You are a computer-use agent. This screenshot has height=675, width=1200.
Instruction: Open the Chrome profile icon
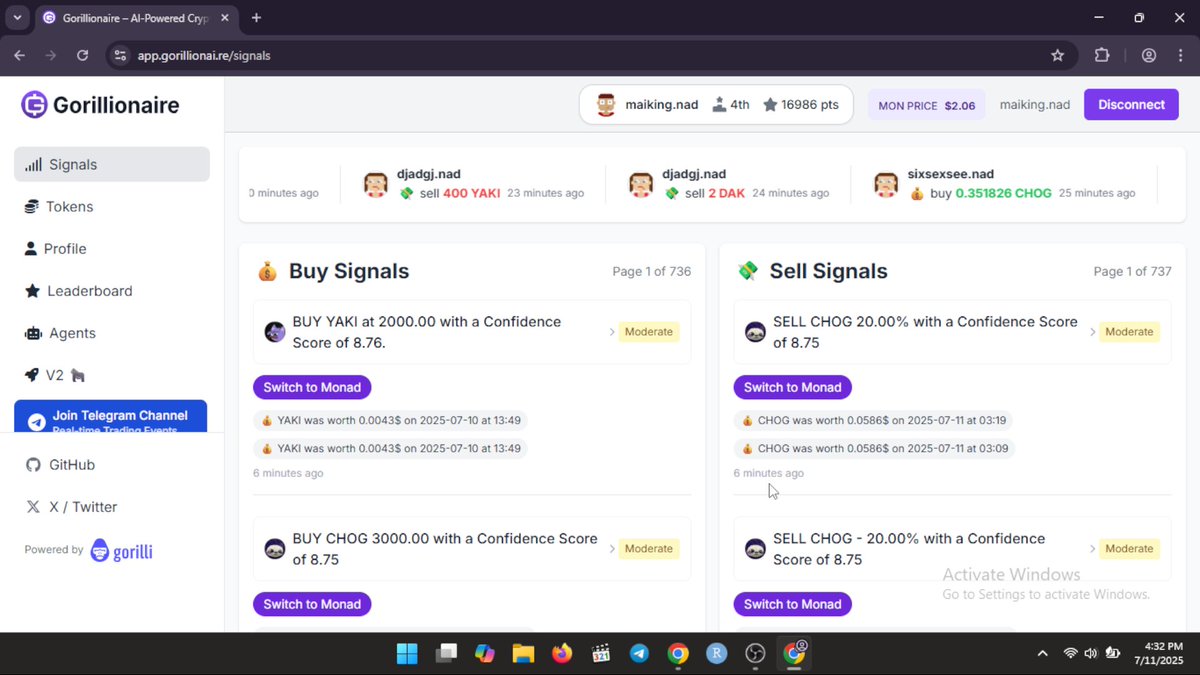click(x=1149, y=56)
